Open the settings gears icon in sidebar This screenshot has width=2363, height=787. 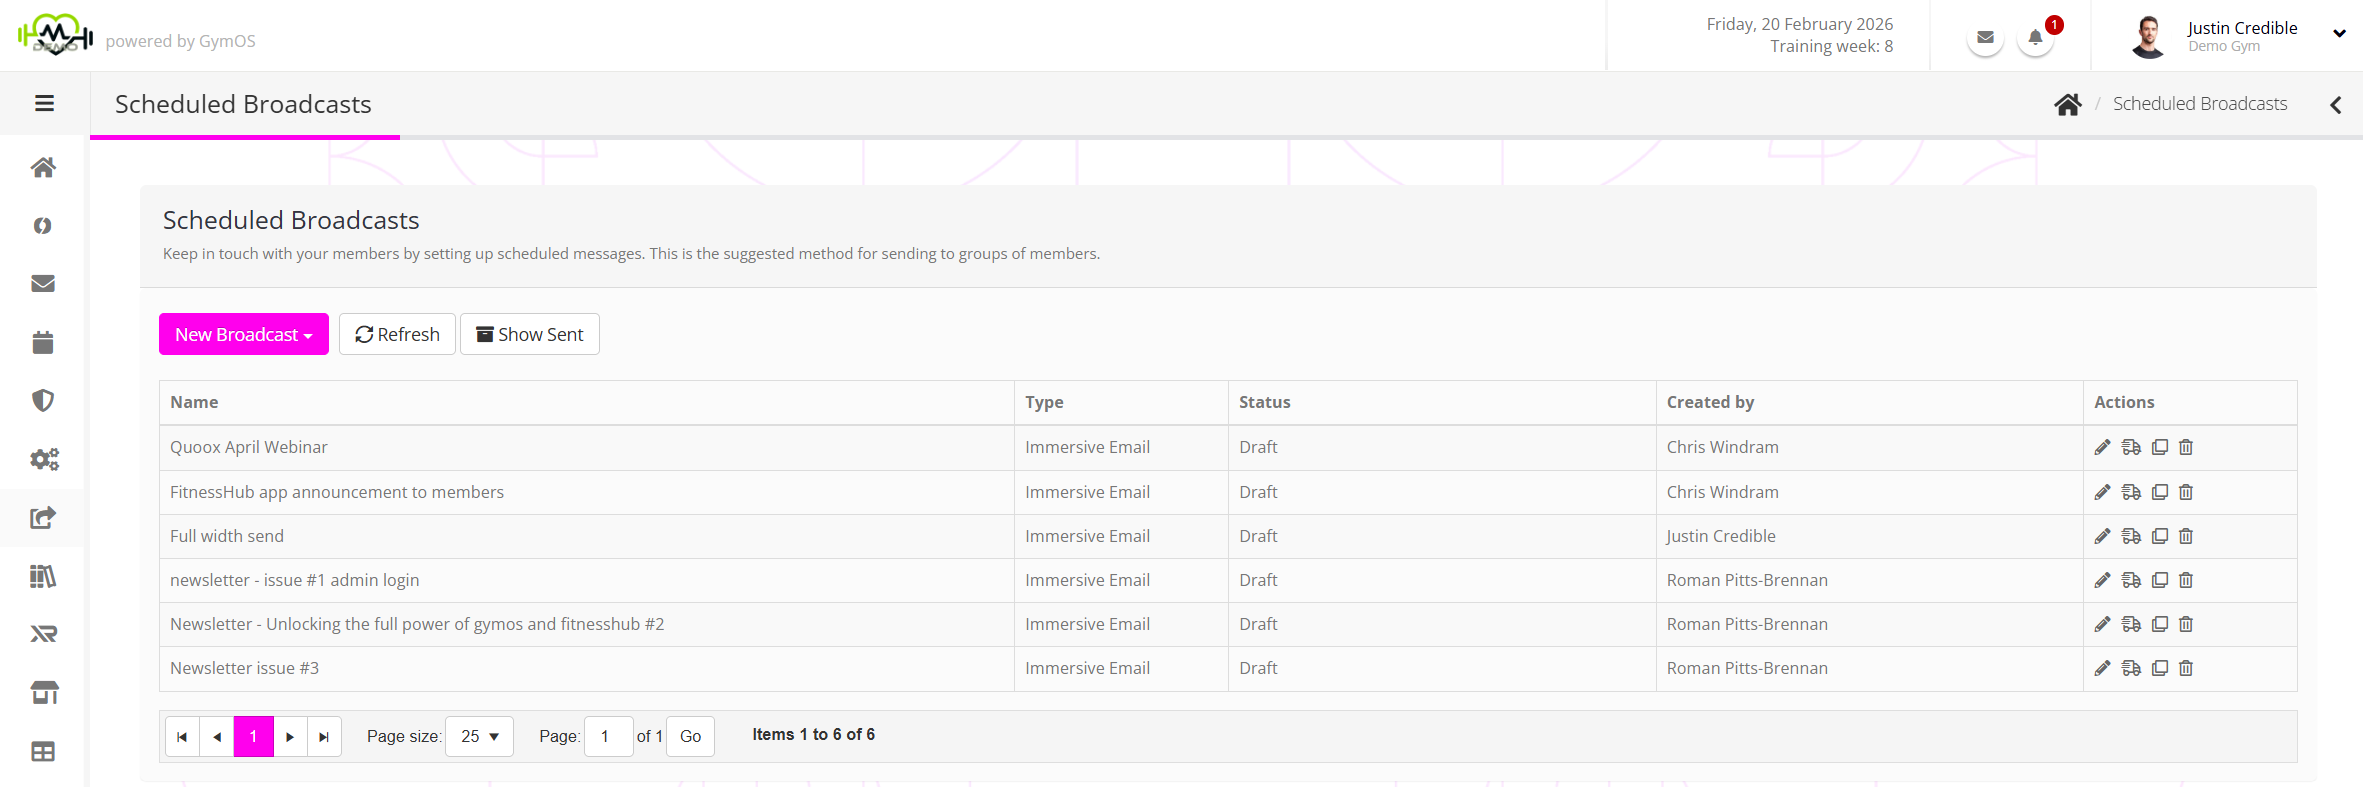tap(43, 459)
